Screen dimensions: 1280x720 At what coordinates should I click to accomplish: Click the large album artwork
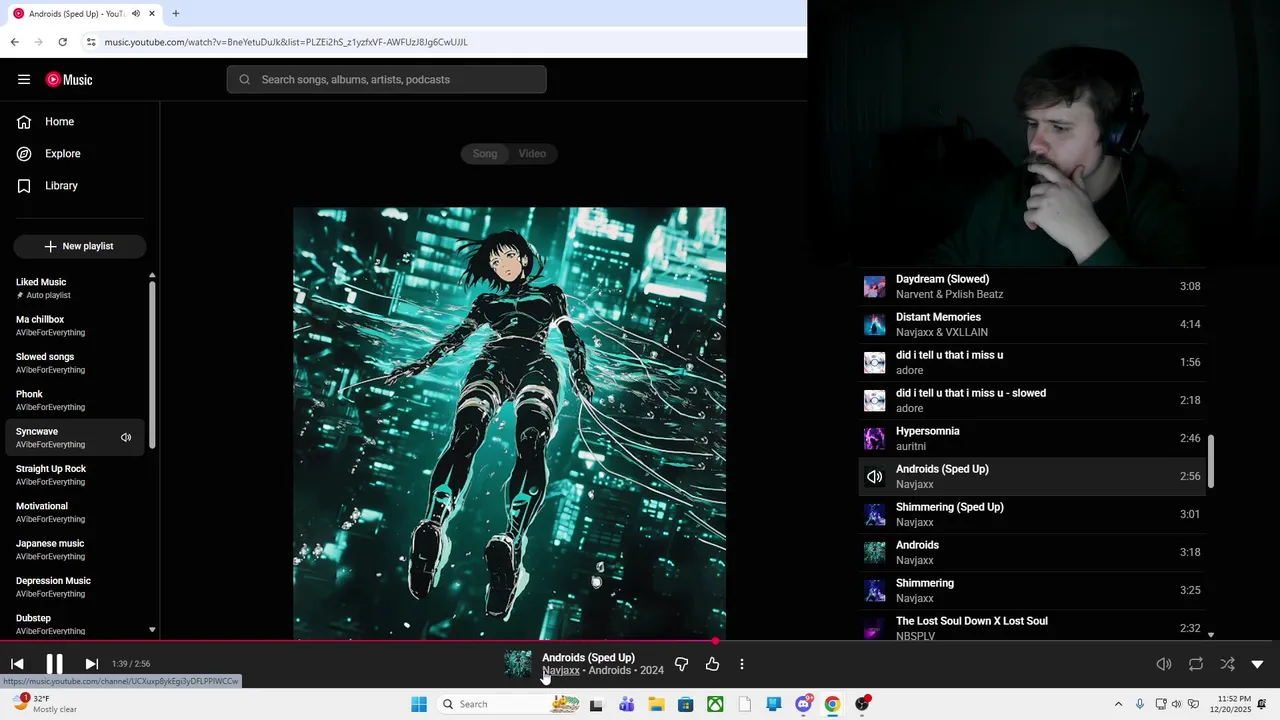(509, 423)
